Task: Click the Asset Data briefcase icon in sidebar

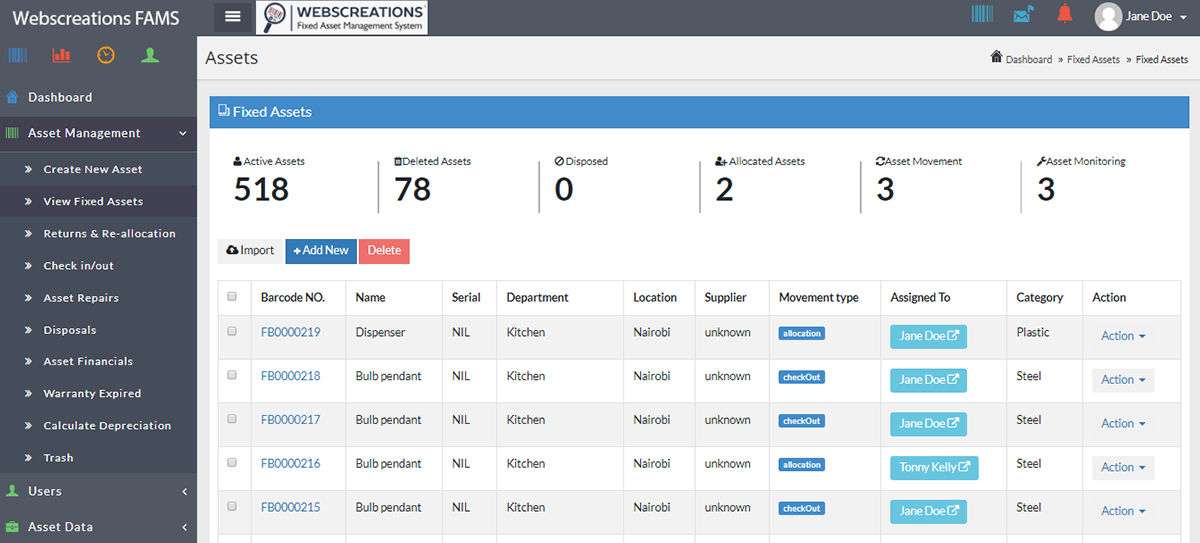Action: click(x=12, y=527)
